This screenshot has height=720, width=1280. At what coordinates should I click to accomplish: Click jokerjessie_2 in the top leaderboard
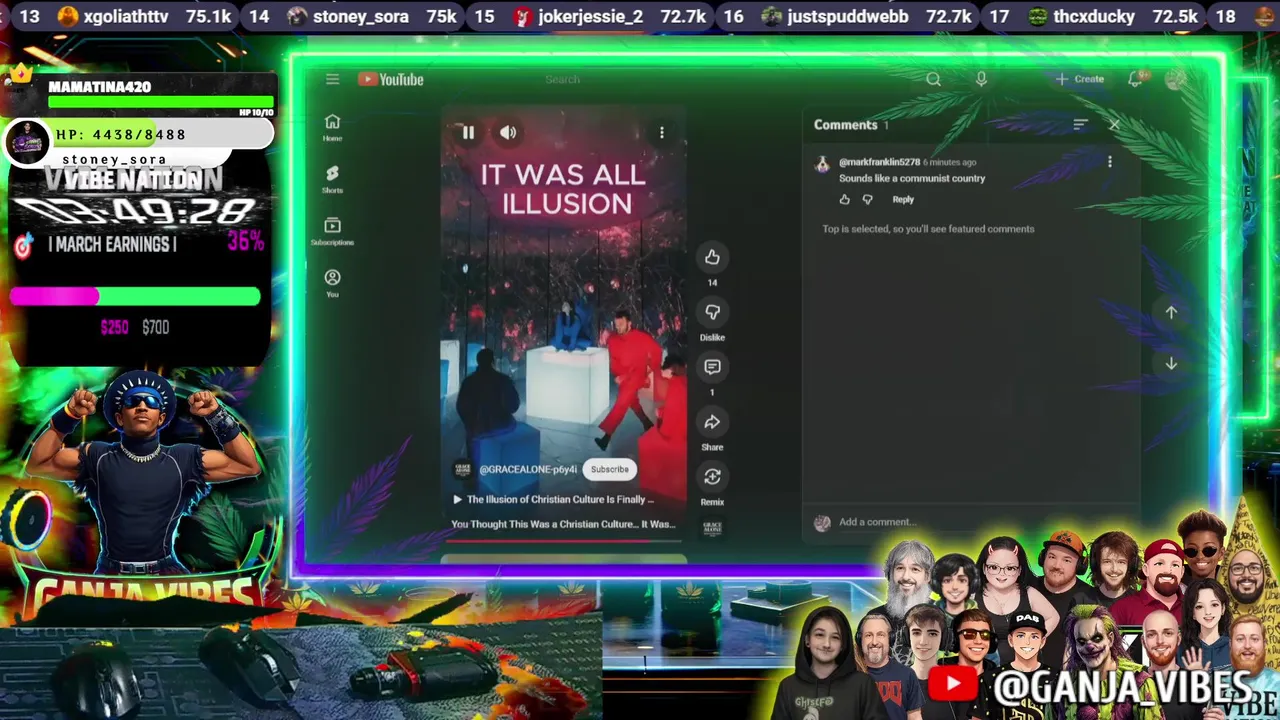[590, 16]
